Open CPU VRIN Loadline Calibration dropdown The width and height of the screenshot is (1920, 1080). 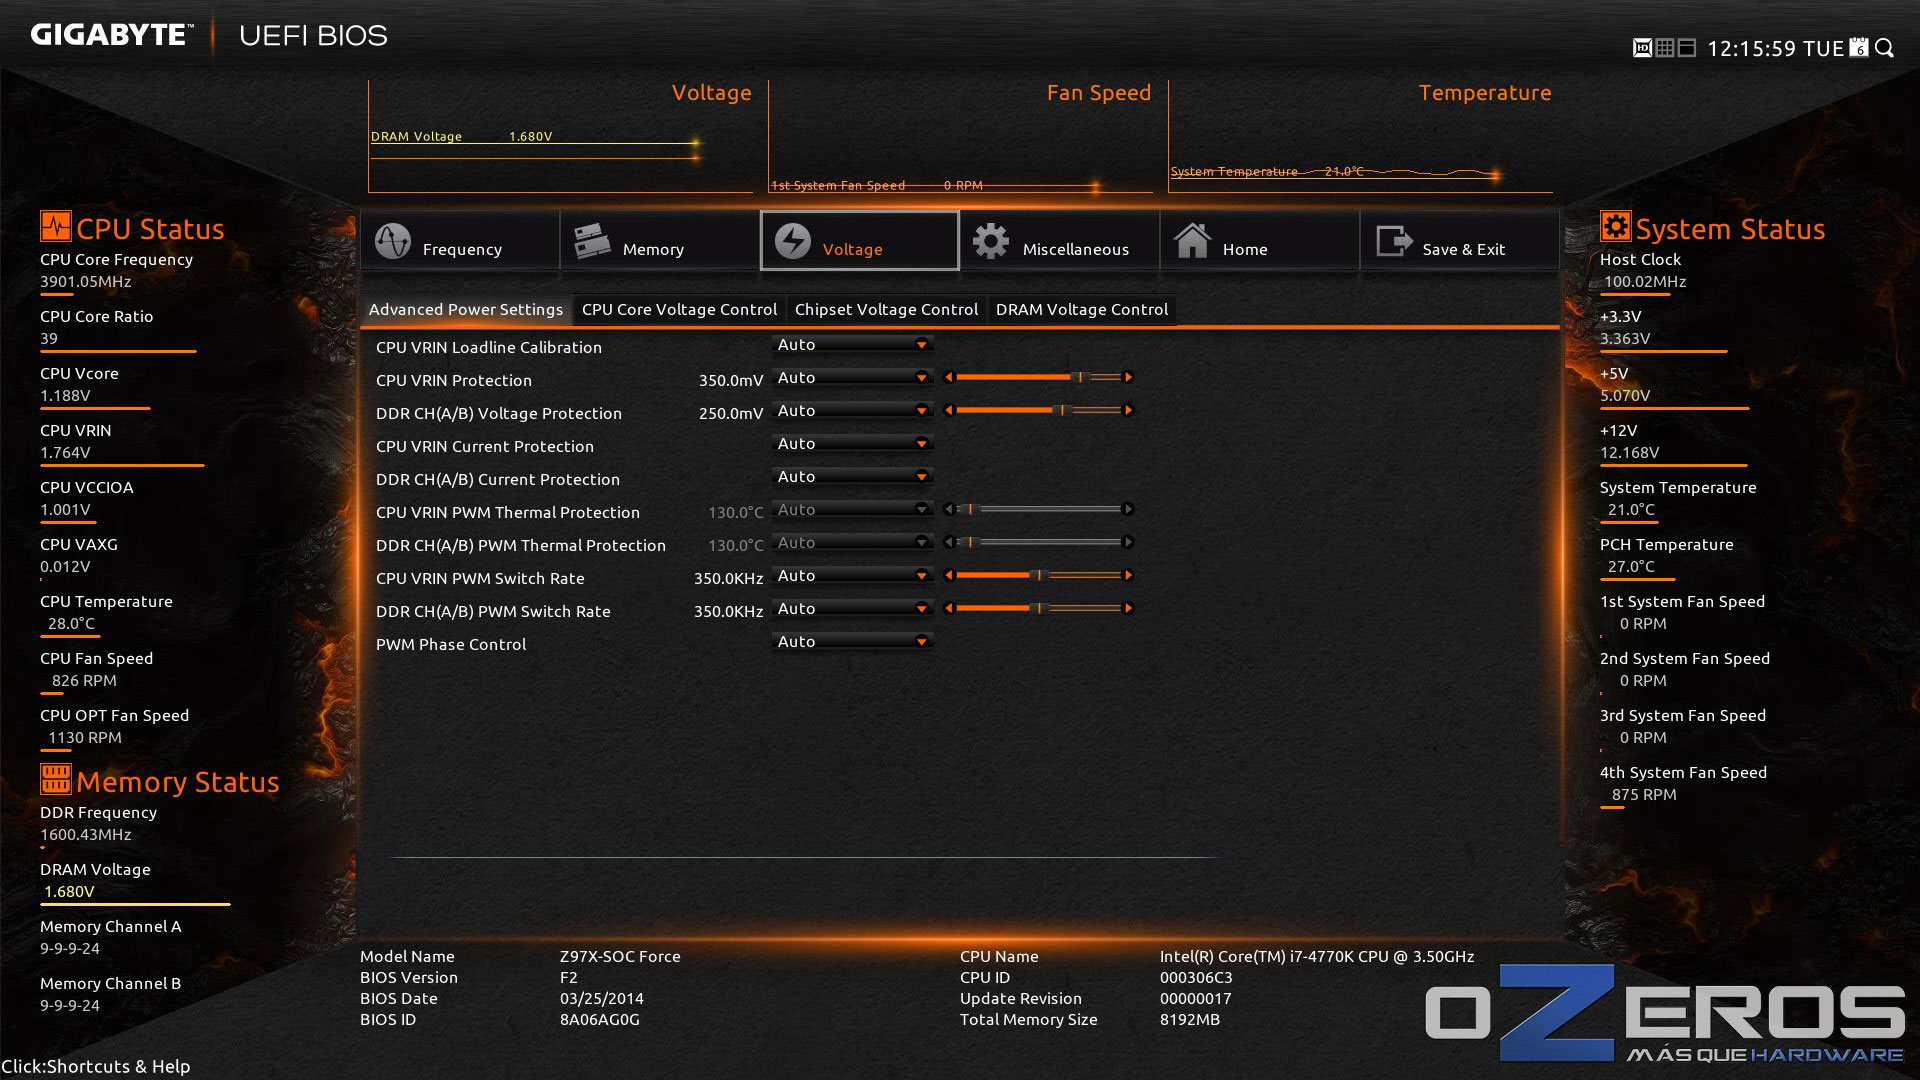[853, 345]
